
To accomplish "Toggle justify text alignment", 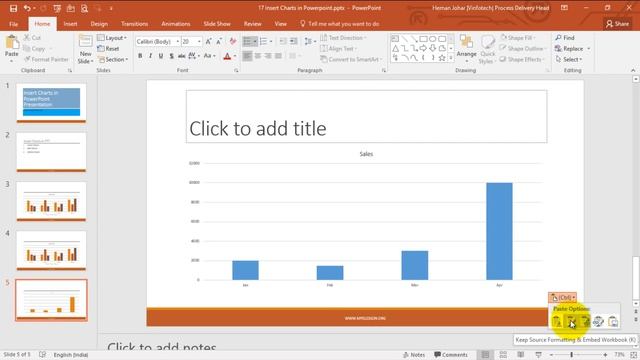I will click(x=278, y=56).
